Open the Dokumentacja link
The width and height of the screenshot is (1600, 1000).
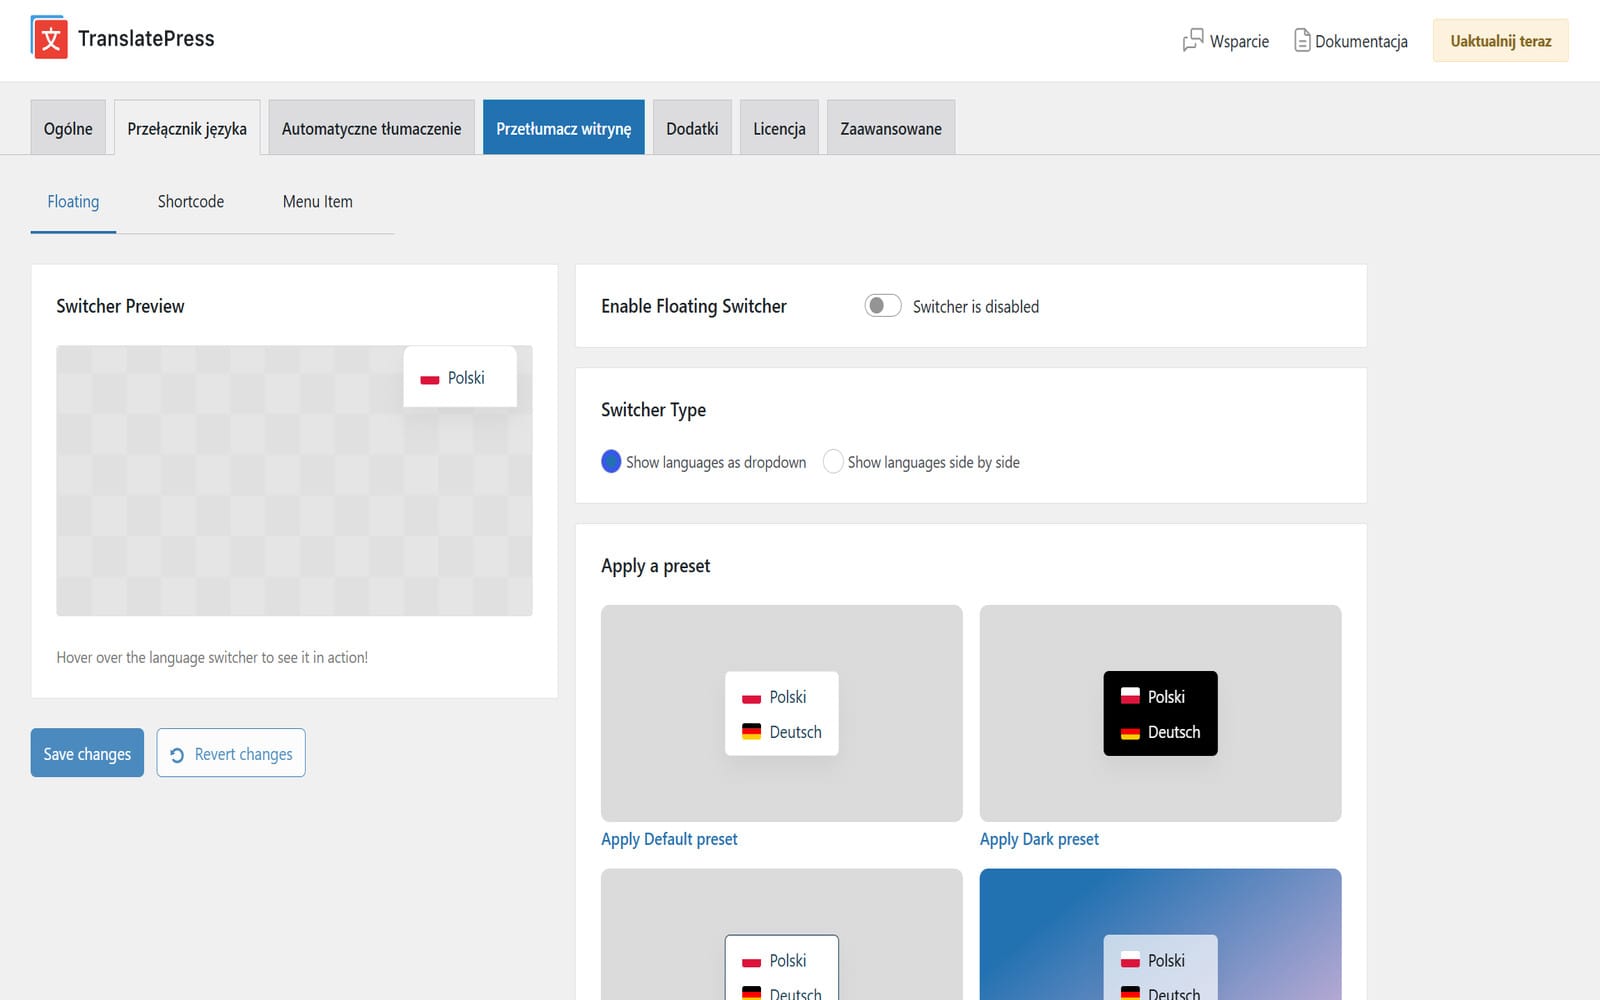(1351, 41)
